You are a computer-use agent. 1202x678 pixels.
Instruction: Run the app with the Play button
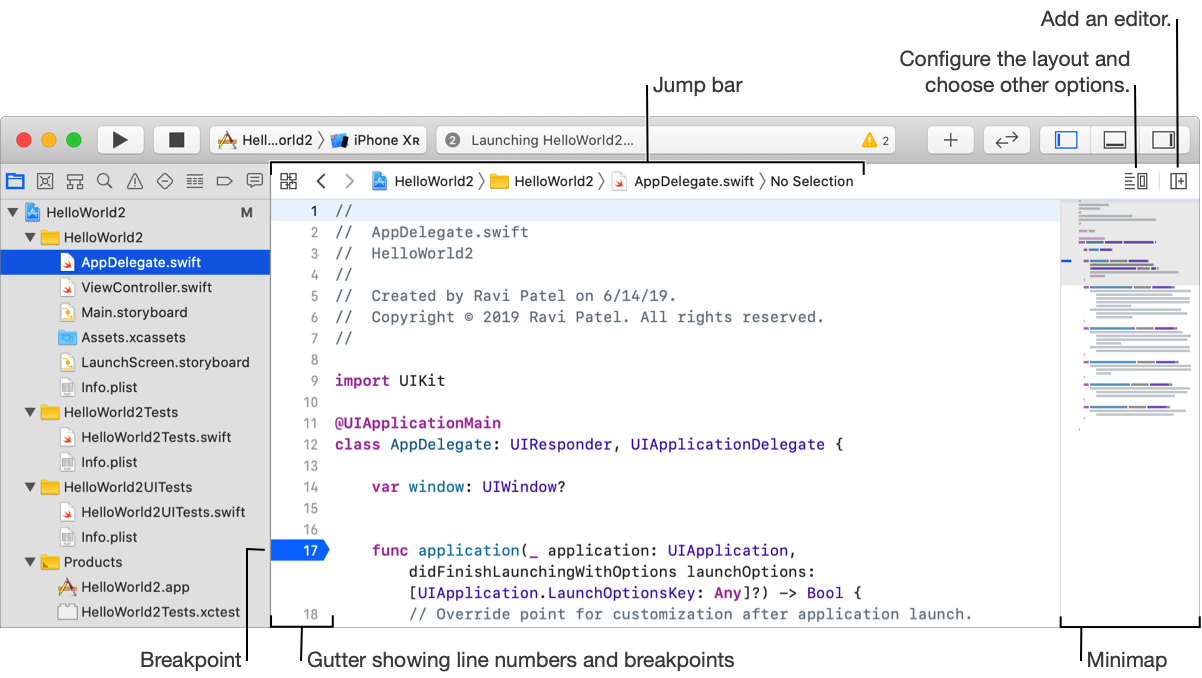120,140
